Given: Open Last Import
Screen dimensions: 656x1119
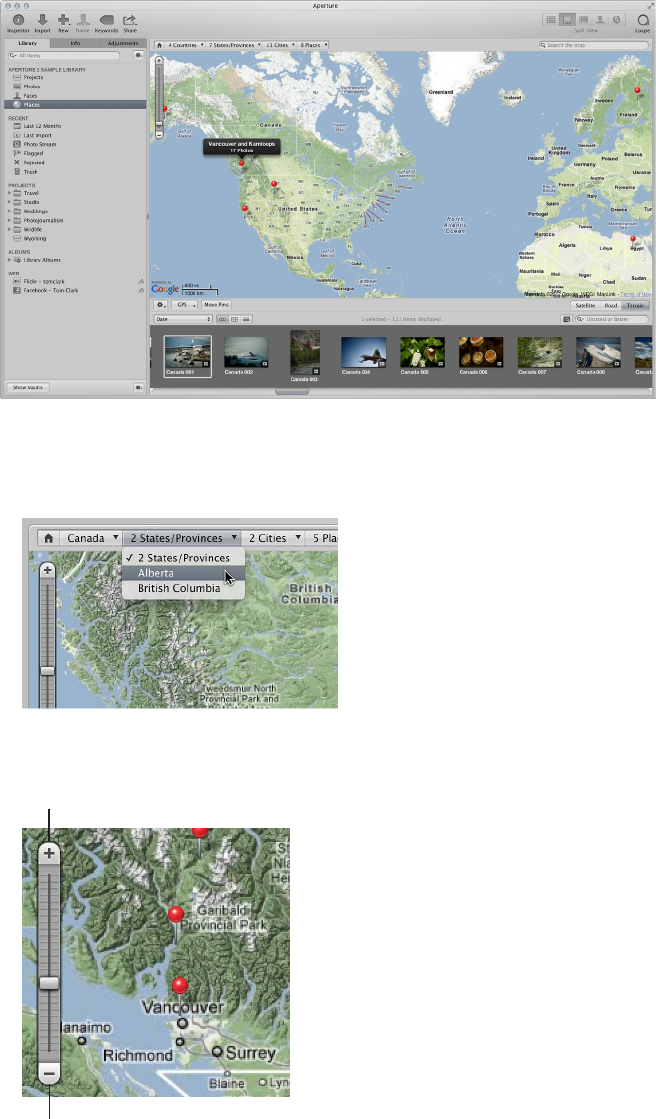Looking at the screenshot, I should (x=37, y=135).
